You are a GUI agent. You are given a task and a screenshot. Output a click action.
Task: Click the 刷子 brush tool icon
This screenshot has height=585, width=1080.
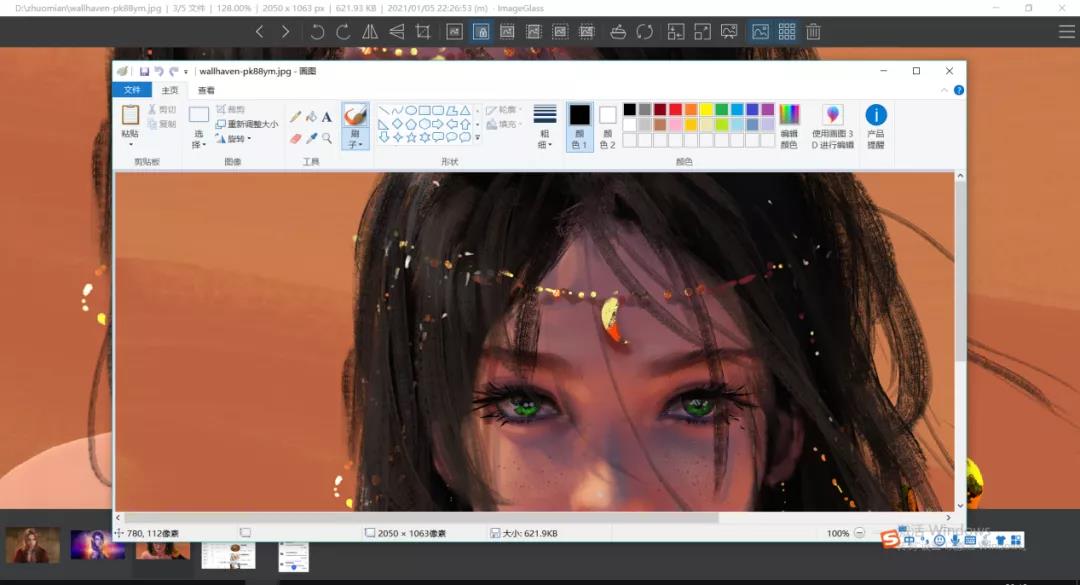(355, 115)
